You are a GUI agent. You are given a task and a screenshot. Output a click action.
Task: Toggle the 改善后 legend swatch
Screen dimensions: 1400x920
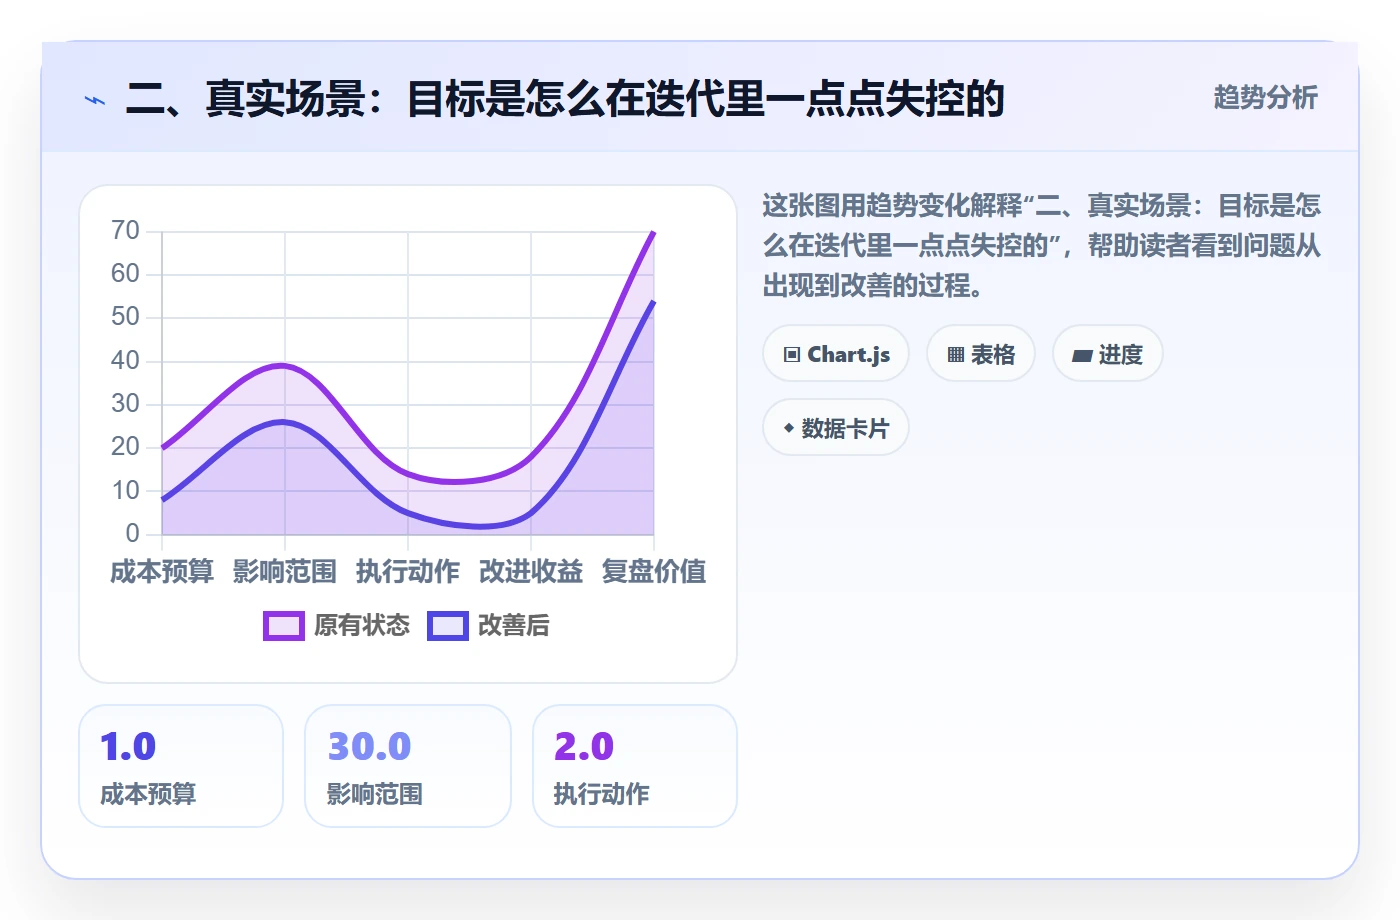448,626
